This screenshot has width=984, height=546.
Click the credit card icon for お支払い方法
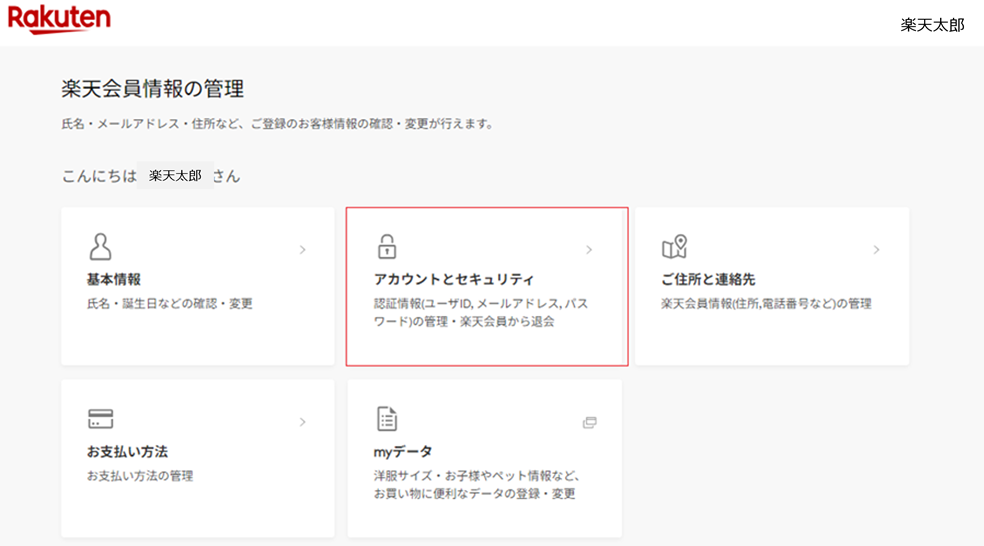[x=100, y=419]
